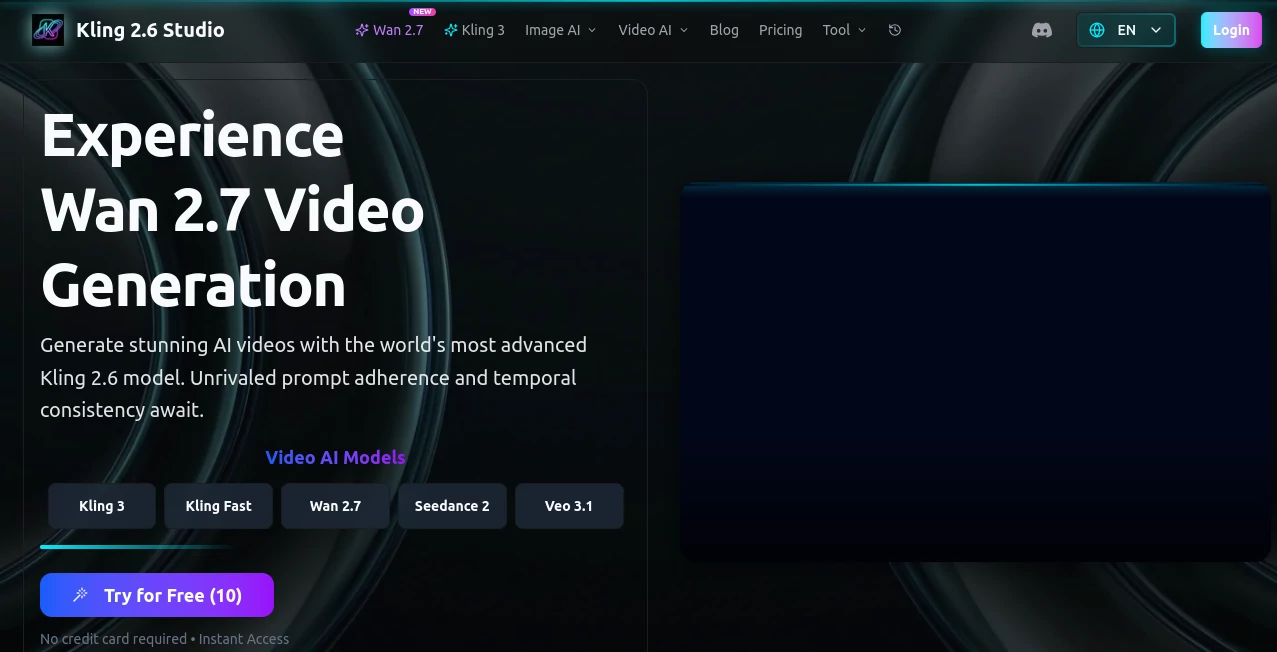This screenshot has width=1277, height=652.
Task: Open the Pricing page
Action: pyautogui.click(x=780, y=30)
